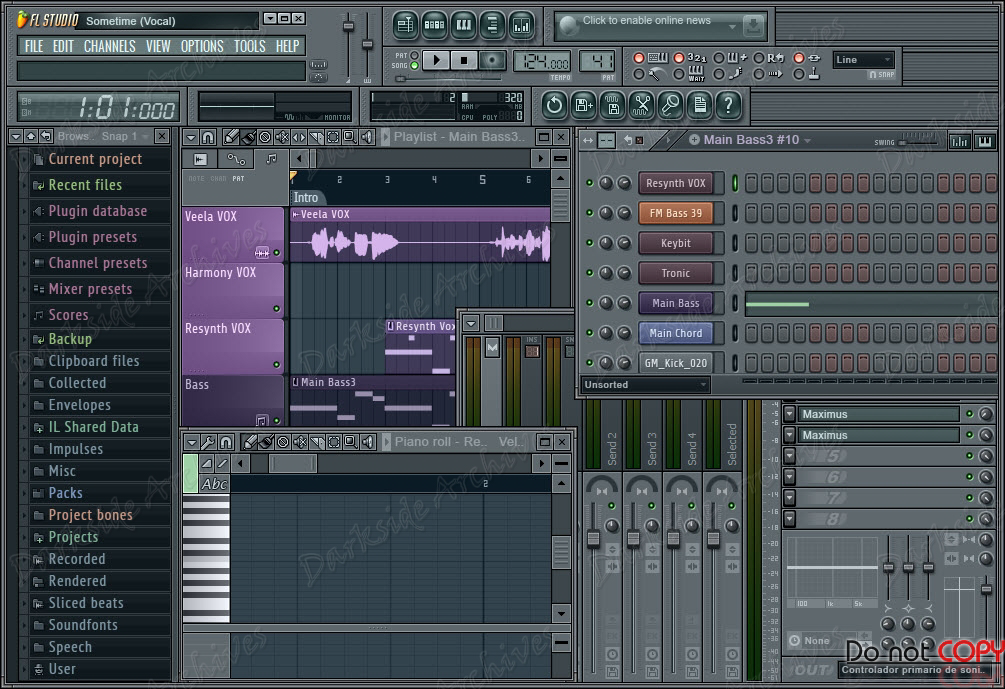The height and width of the screenshot is (689, 1005).
Task: Switch to Song mode radio light
Action: pyautogui.click(x=415, y=65)
